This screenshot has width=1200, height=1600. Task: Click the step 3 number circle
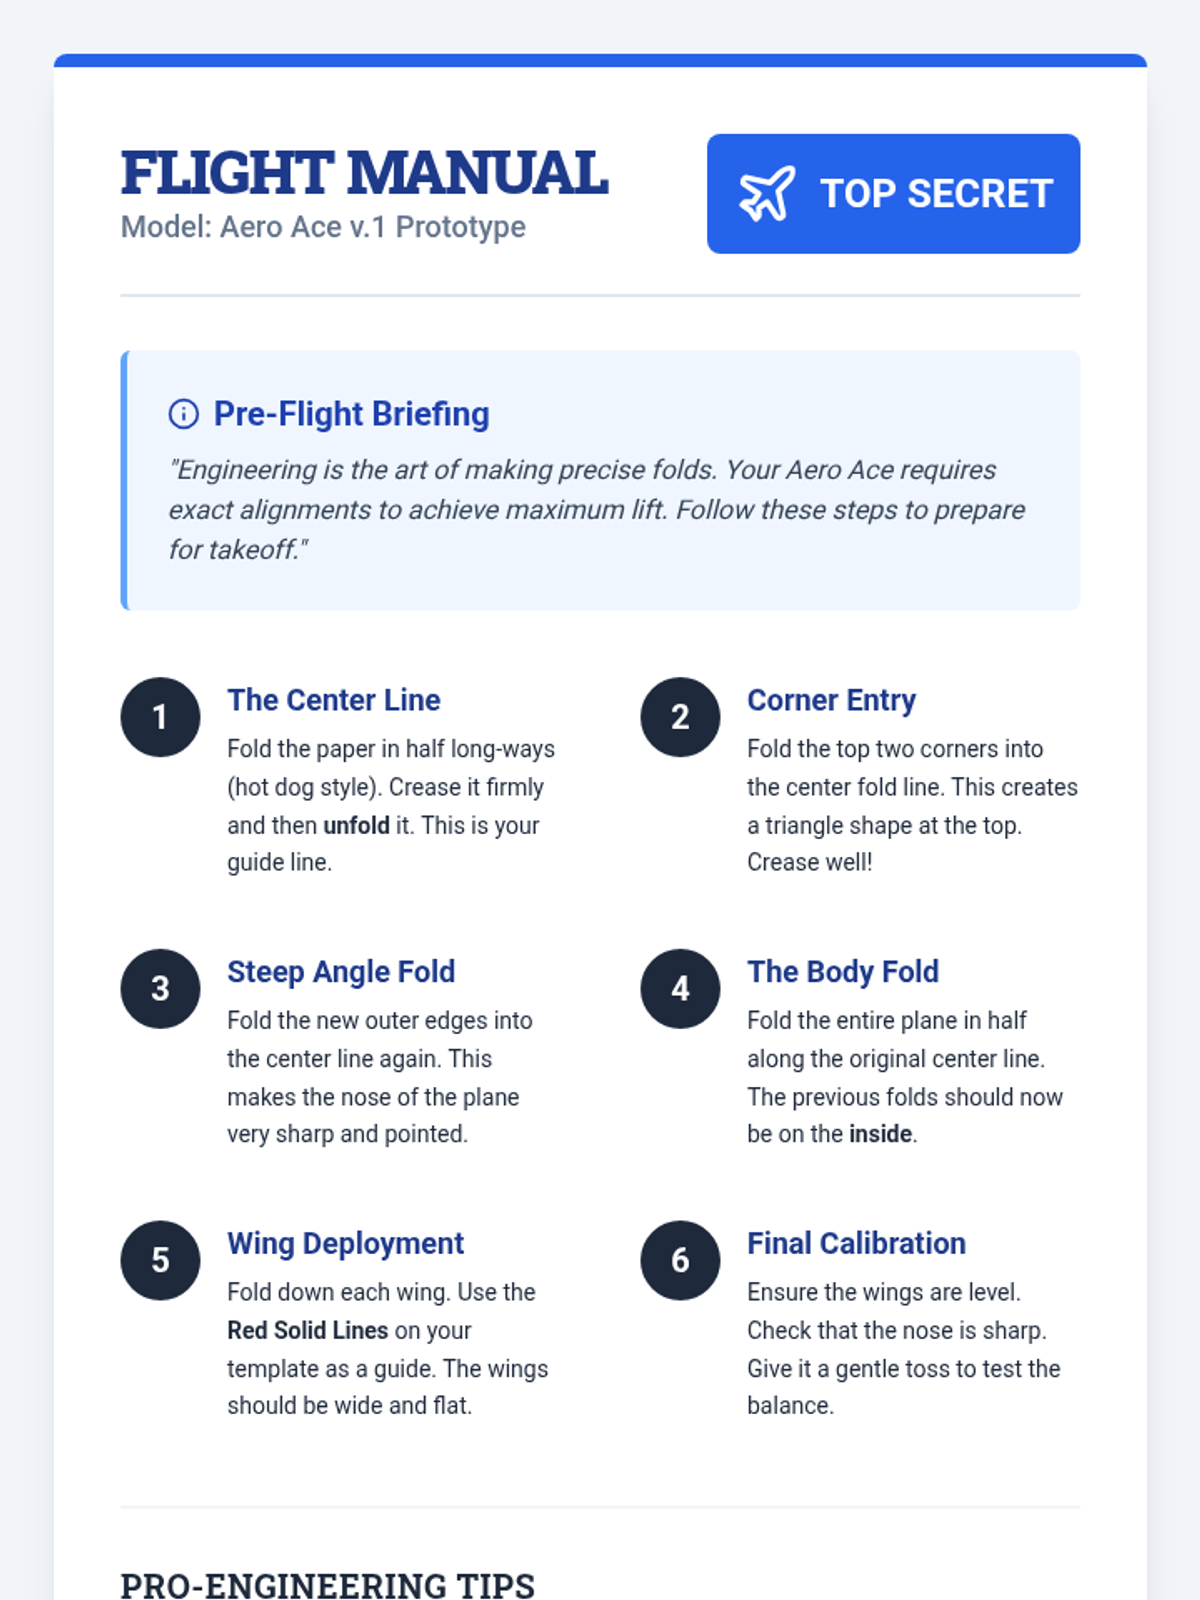point(160,989)
